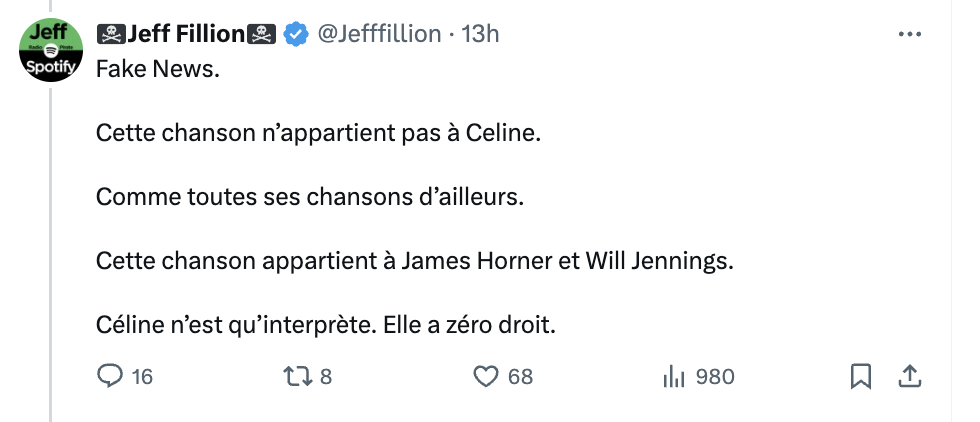The width and height of the screenshot is (980, 422).
Task: Open the Jeff Fillion display name link
Action: 186,34
